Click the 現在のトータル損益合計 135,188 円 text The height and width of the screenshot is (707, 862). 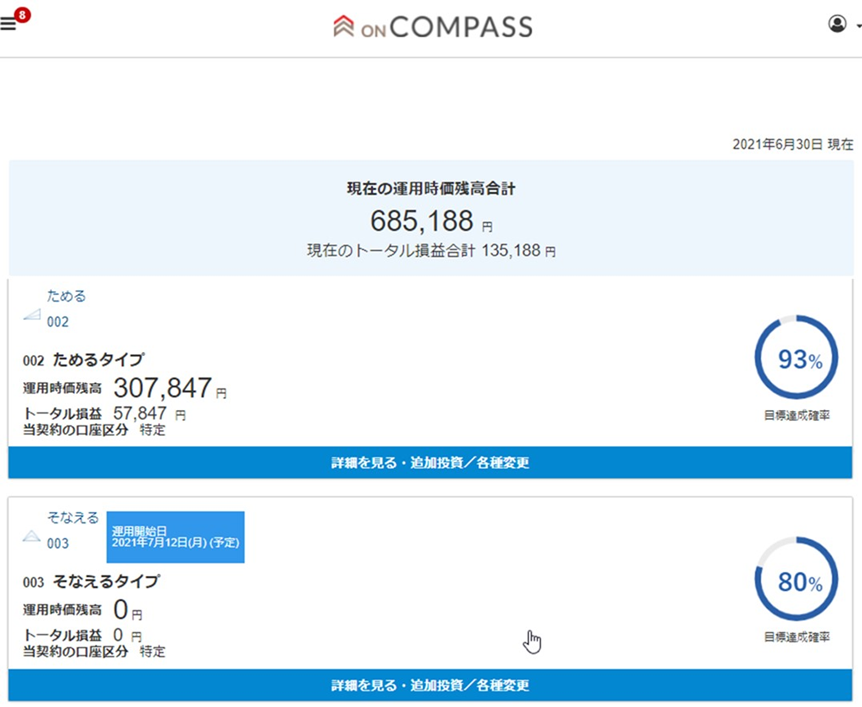[x=431, y=251]
